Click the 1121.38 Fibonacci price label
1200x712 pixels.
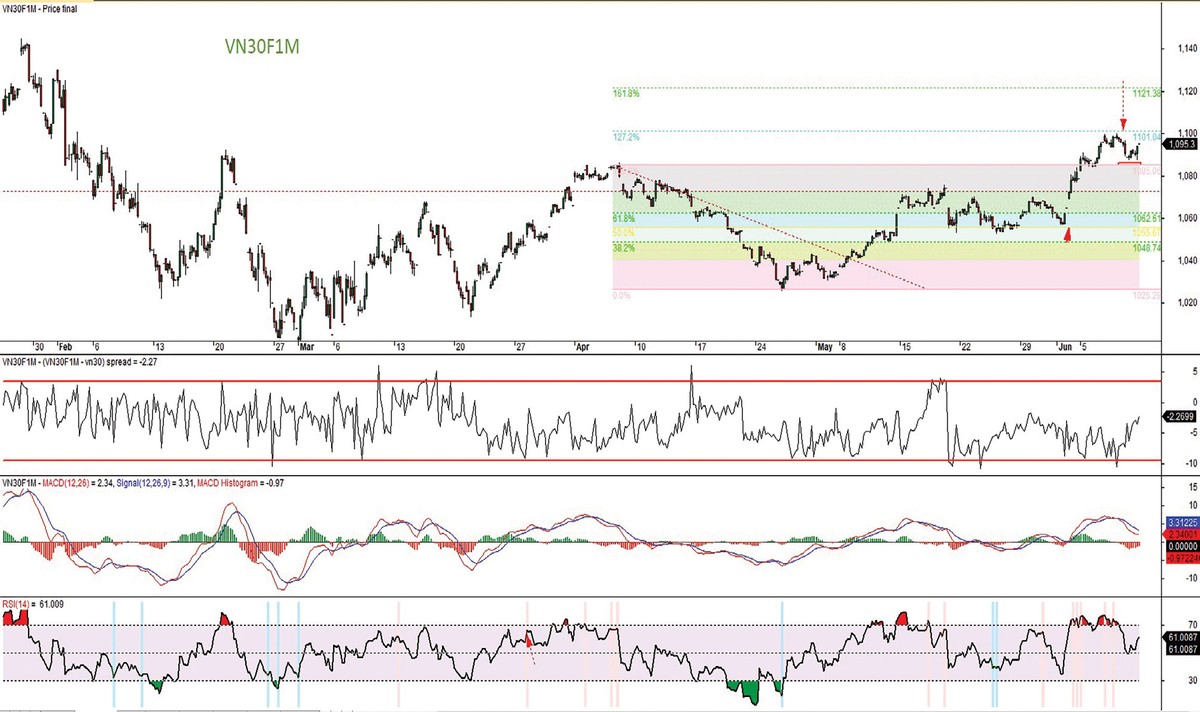[1145, 93]
